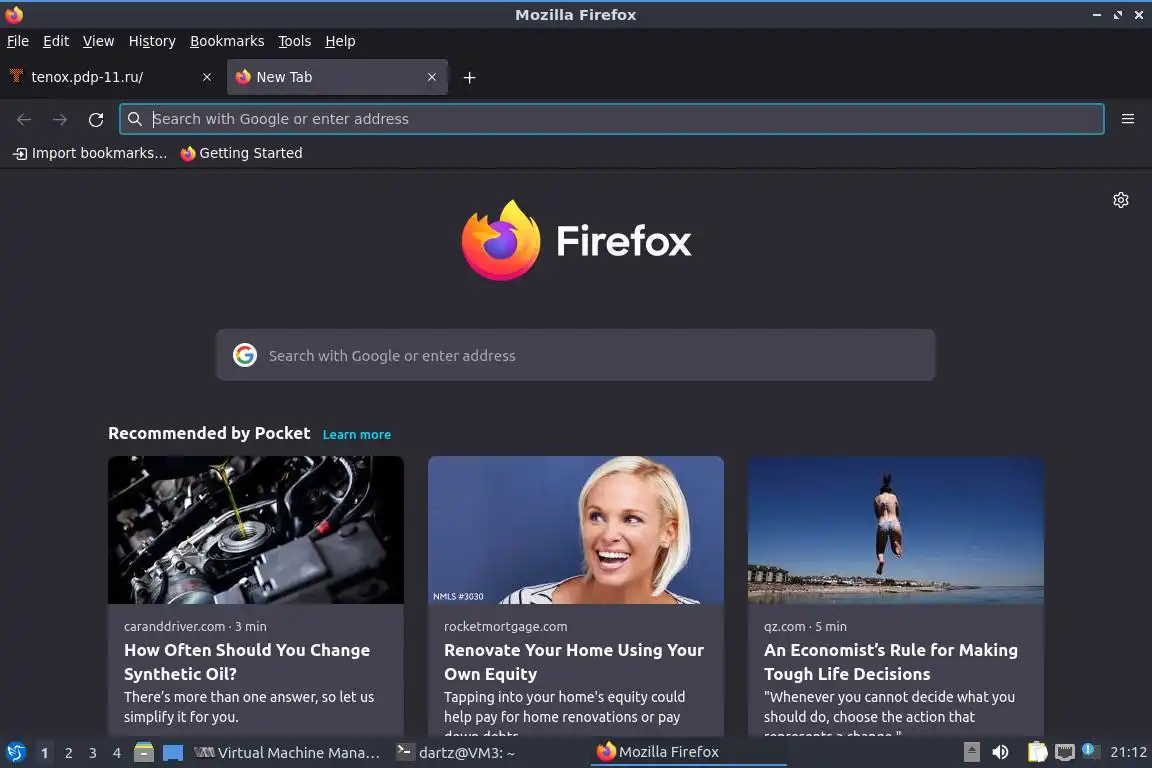The width and height of the screenshot is (1152, 768).
Task: Click the Firefox window title bar icon
Action: pos(14,14)
